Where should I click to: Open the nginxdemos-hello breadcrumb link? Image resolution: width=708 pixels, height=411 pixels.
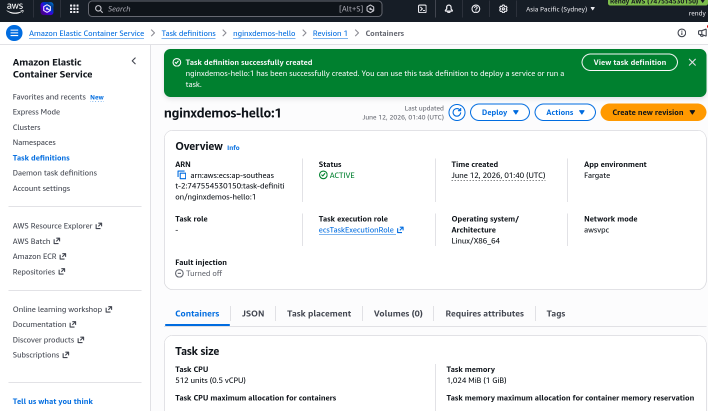point(264,33)
